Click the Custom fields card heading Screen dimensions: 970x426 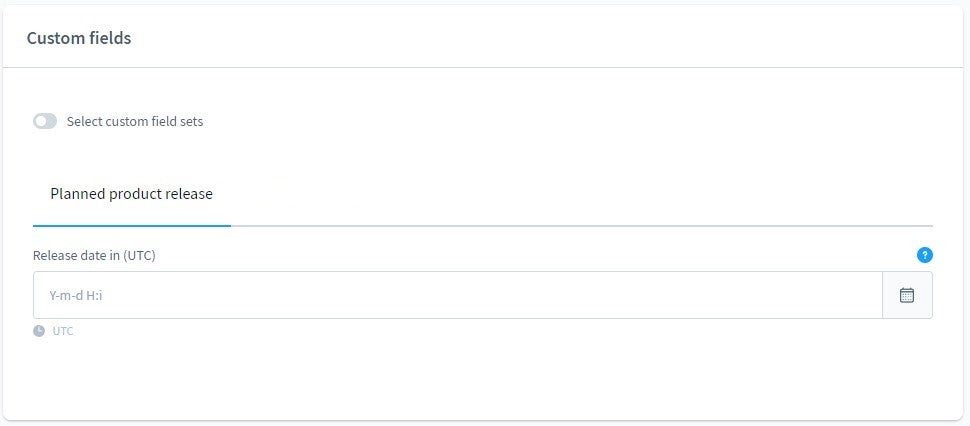(79, 38)
